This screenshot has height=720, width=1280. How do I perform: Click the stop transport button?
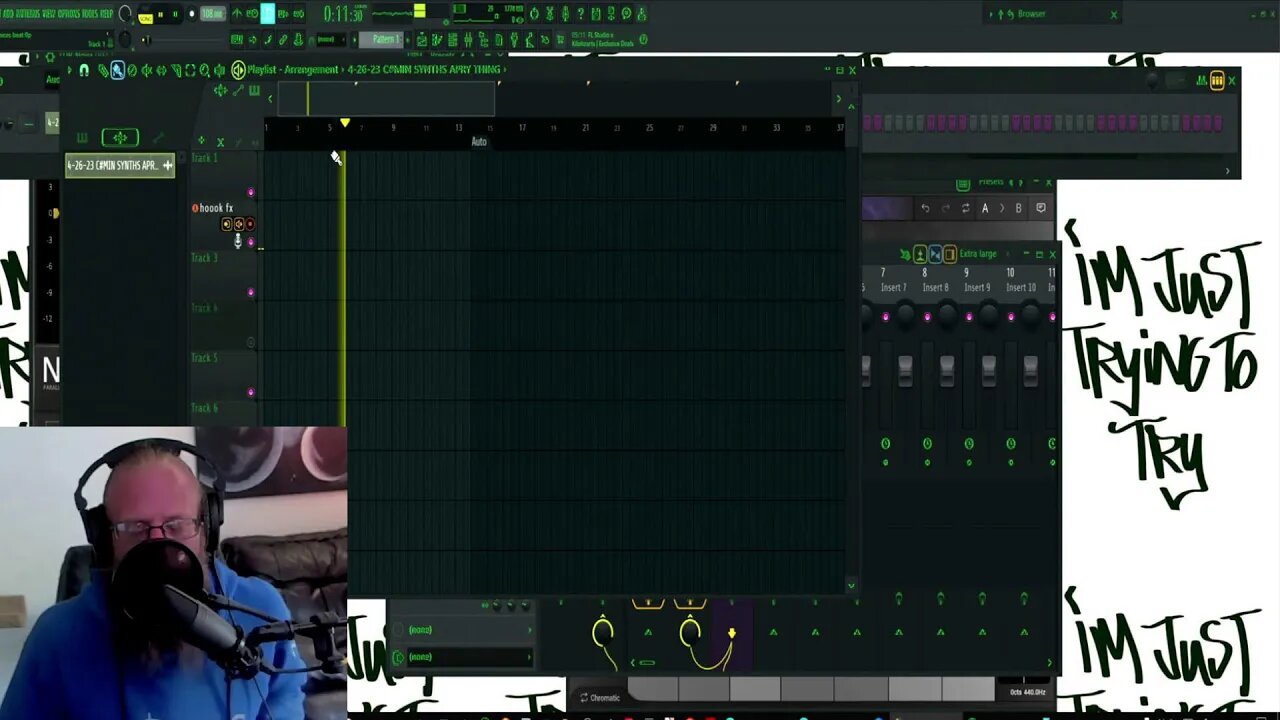pos(175,14)
